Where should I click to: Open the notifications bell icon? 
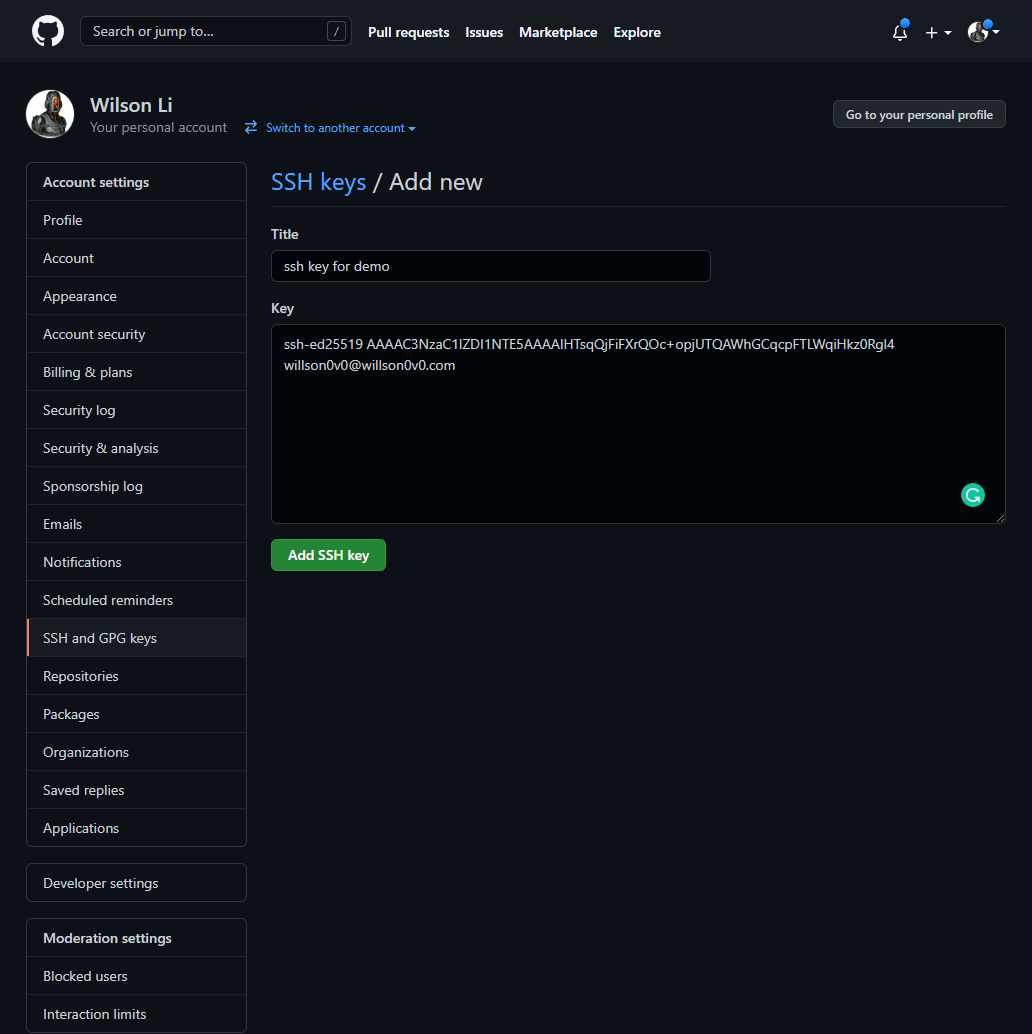(x=899, y=32)
